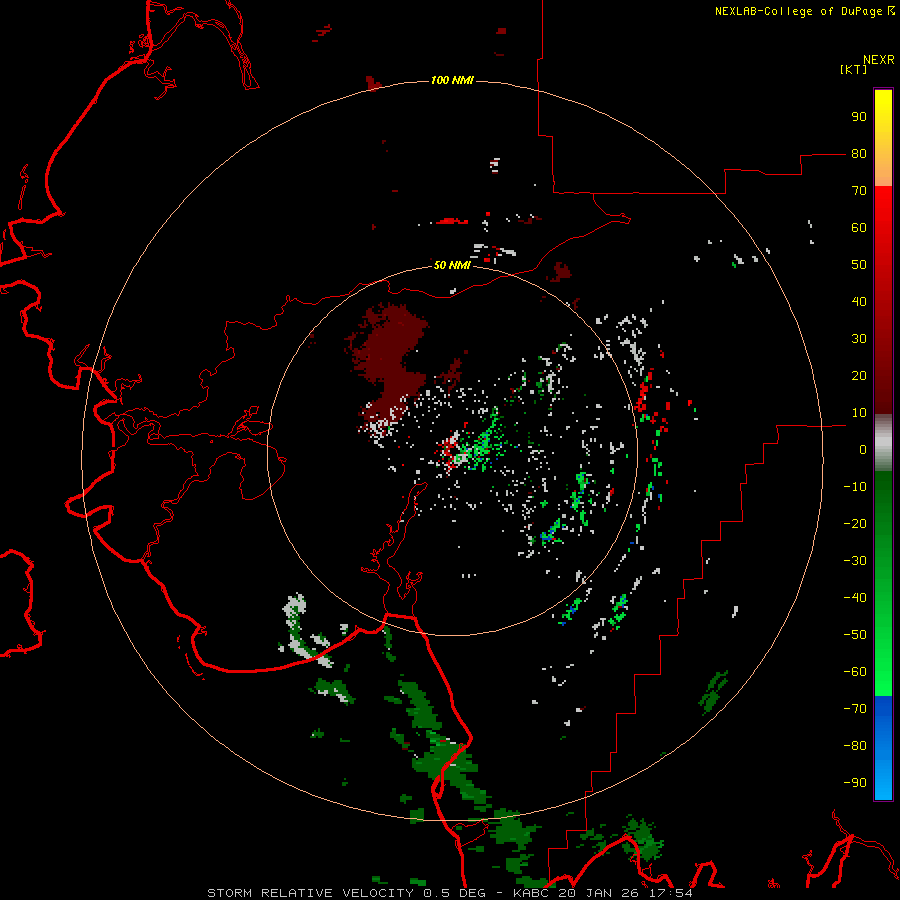Click the 80 value on the velocity scale
This screenshot has height=900, width=900.
tap(859, 153)
